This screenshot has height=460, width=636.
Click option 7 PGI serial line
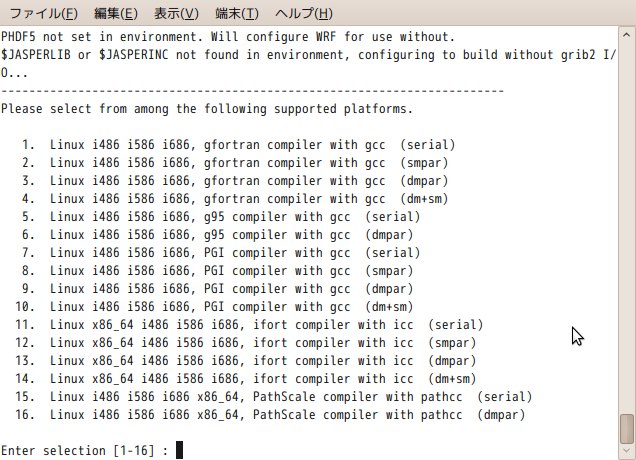point(221,253)
